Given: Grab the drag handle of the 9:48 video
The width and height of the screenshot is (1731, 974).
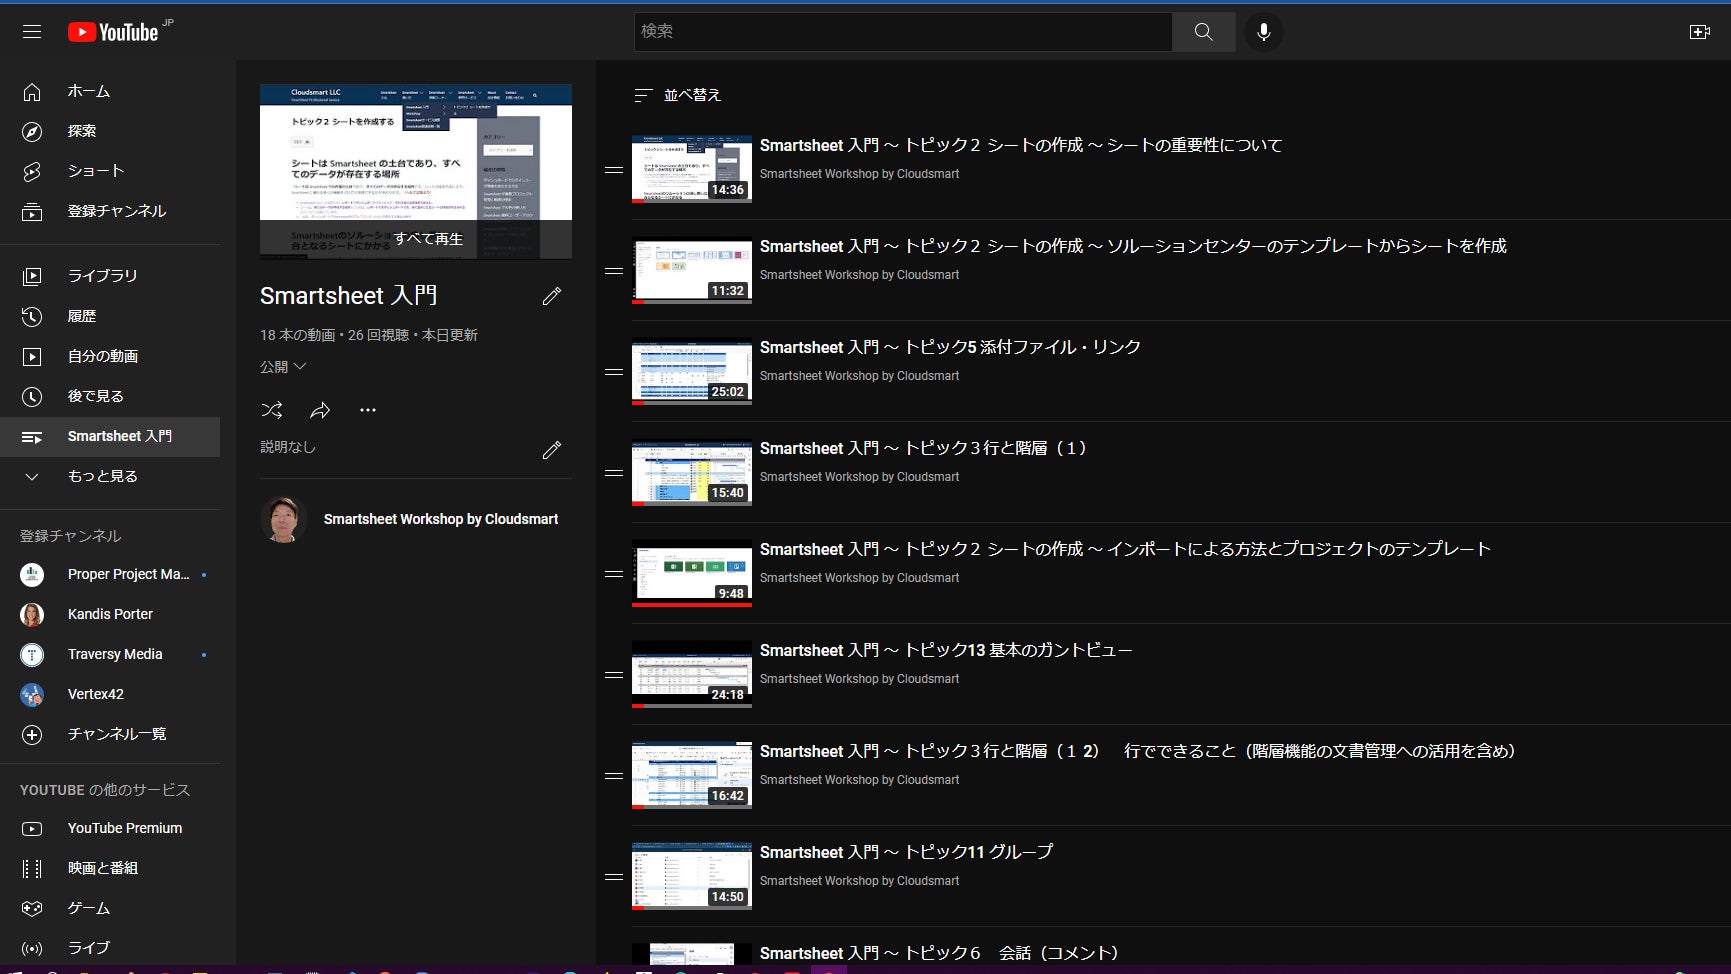Looking at the screenshot, I should point(614,574).
